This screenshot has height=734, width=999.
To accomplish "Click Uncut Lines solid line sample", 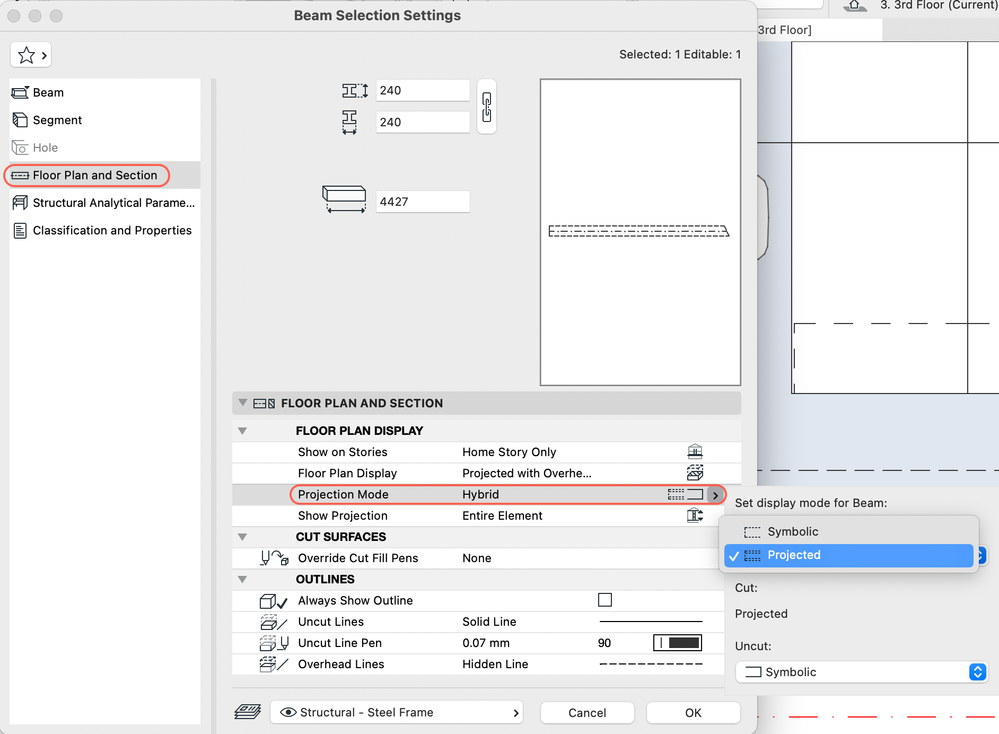I will tap(650, 621).
